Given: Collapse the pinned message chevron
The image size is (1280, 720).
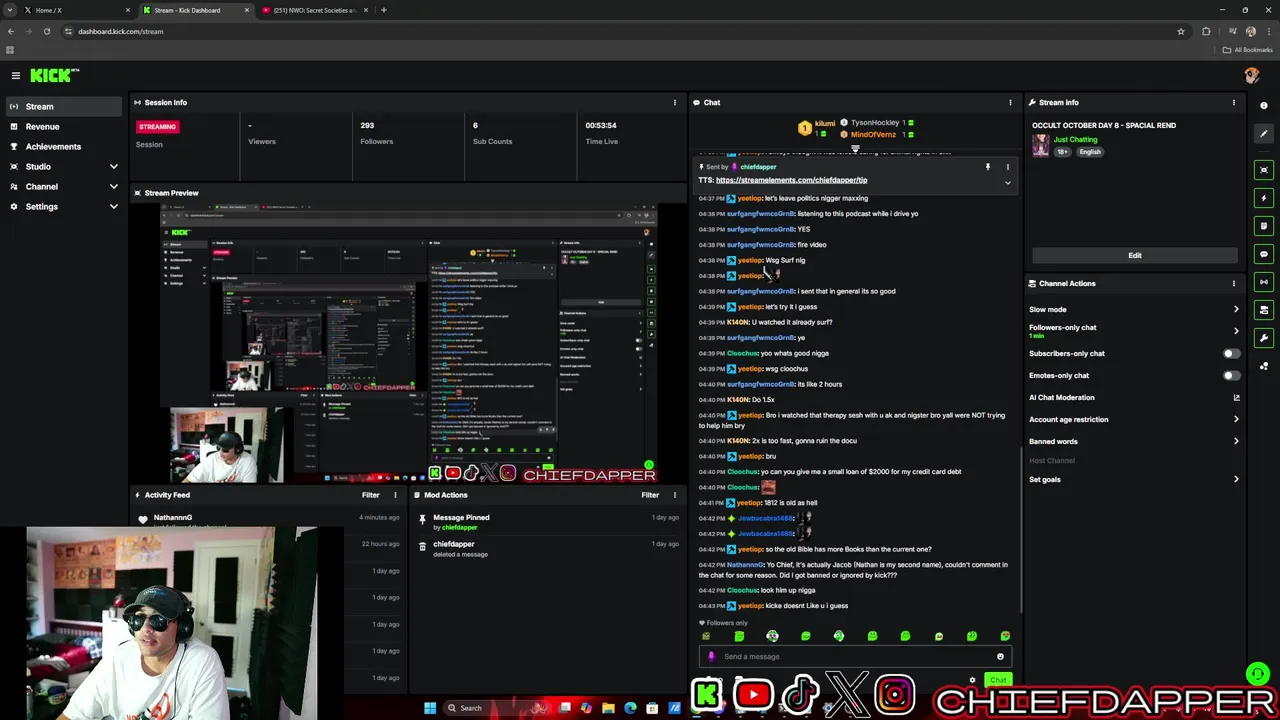Looking at the screenshot, I should (x=1007, y=183).
